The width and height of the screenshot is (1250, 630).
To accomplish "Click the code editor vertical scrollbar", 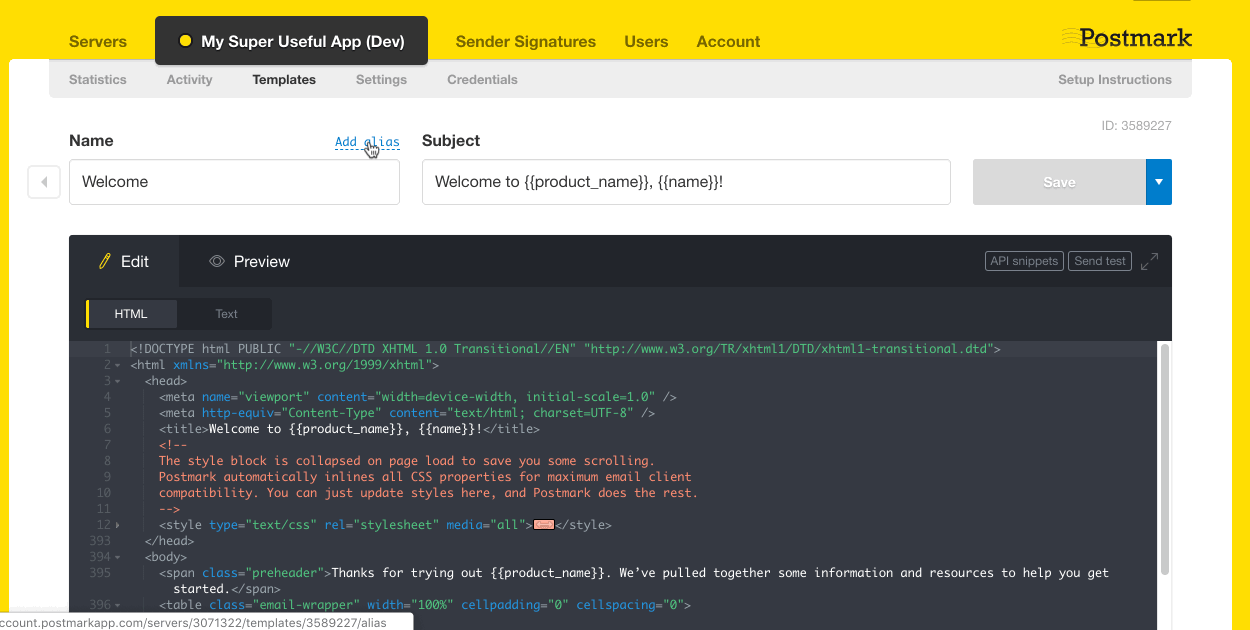I will [x=1164, y=460].
